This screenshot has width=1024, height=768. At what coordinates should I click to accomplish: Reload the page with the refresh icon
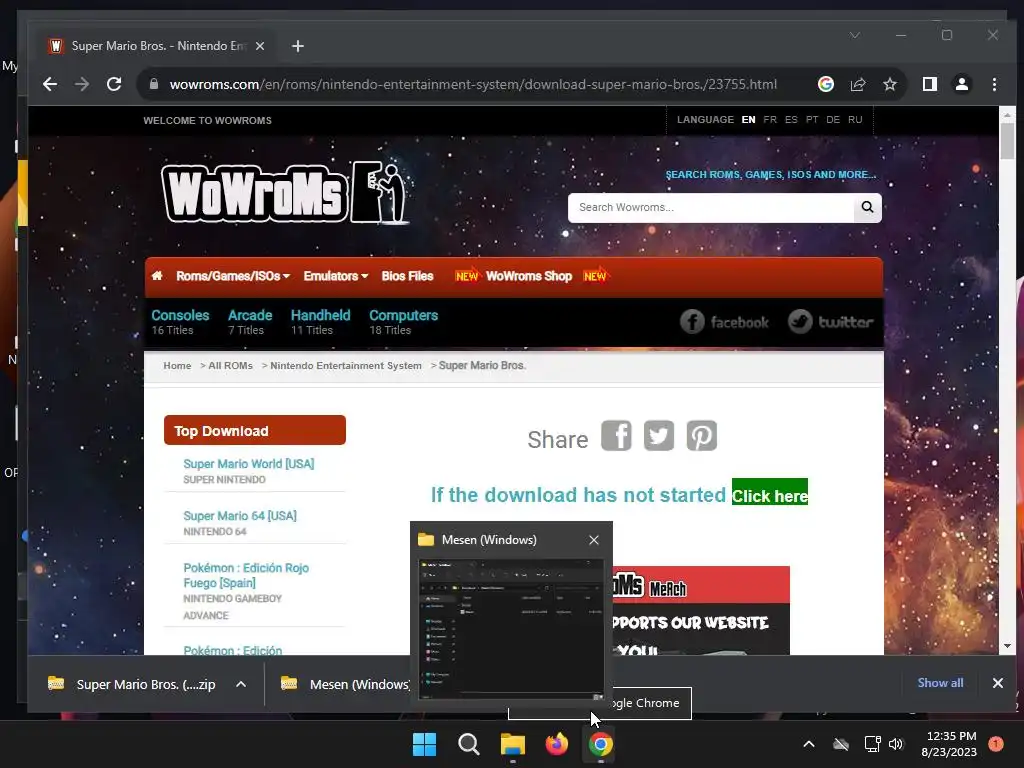pyautogui.click(x=114, y=84)
